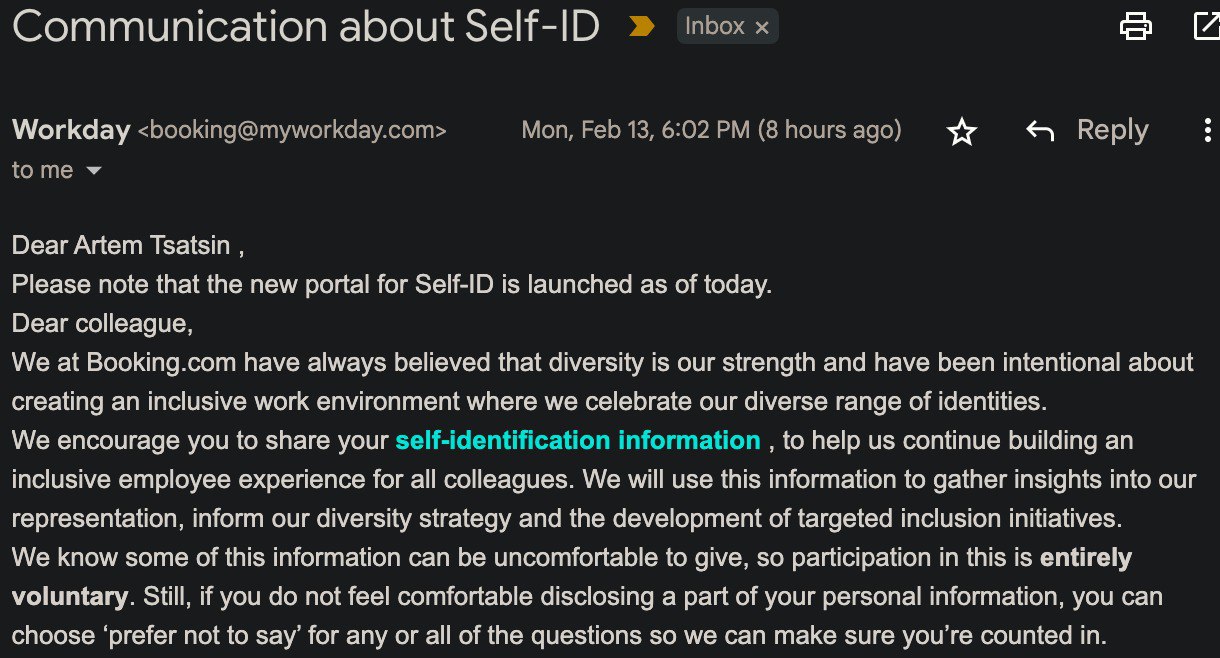Click the Inbox label chip
Viewport: 1220px width, 658px height.
pos(714,27)
